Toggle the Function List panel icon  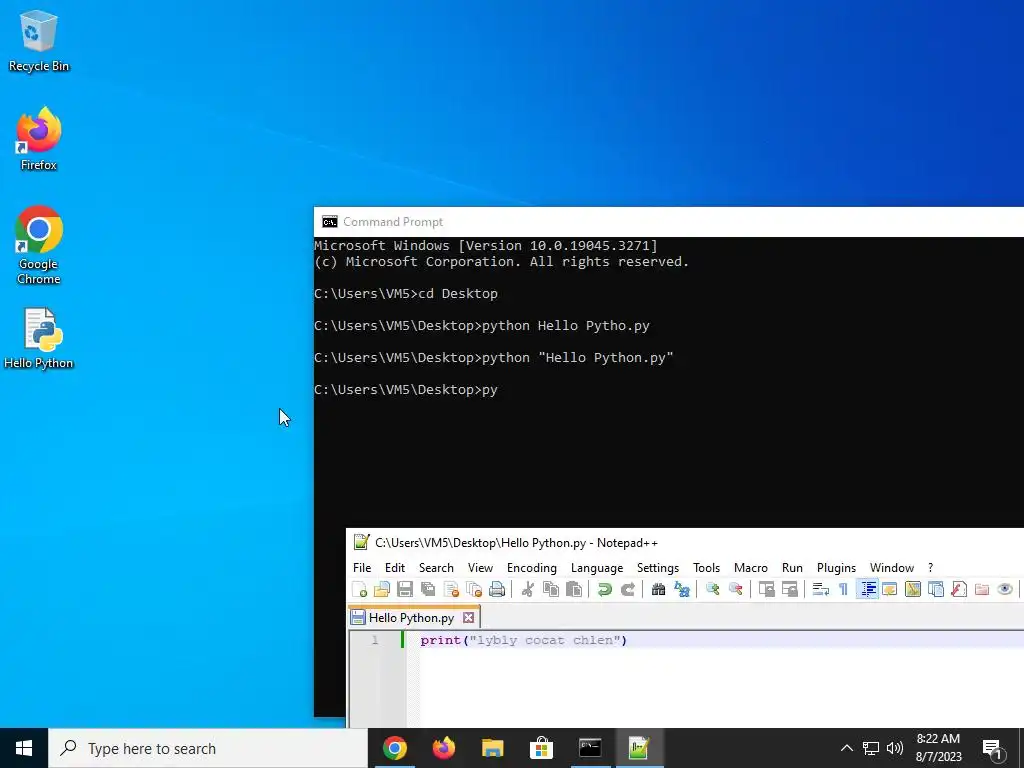(x=959, y=590)
